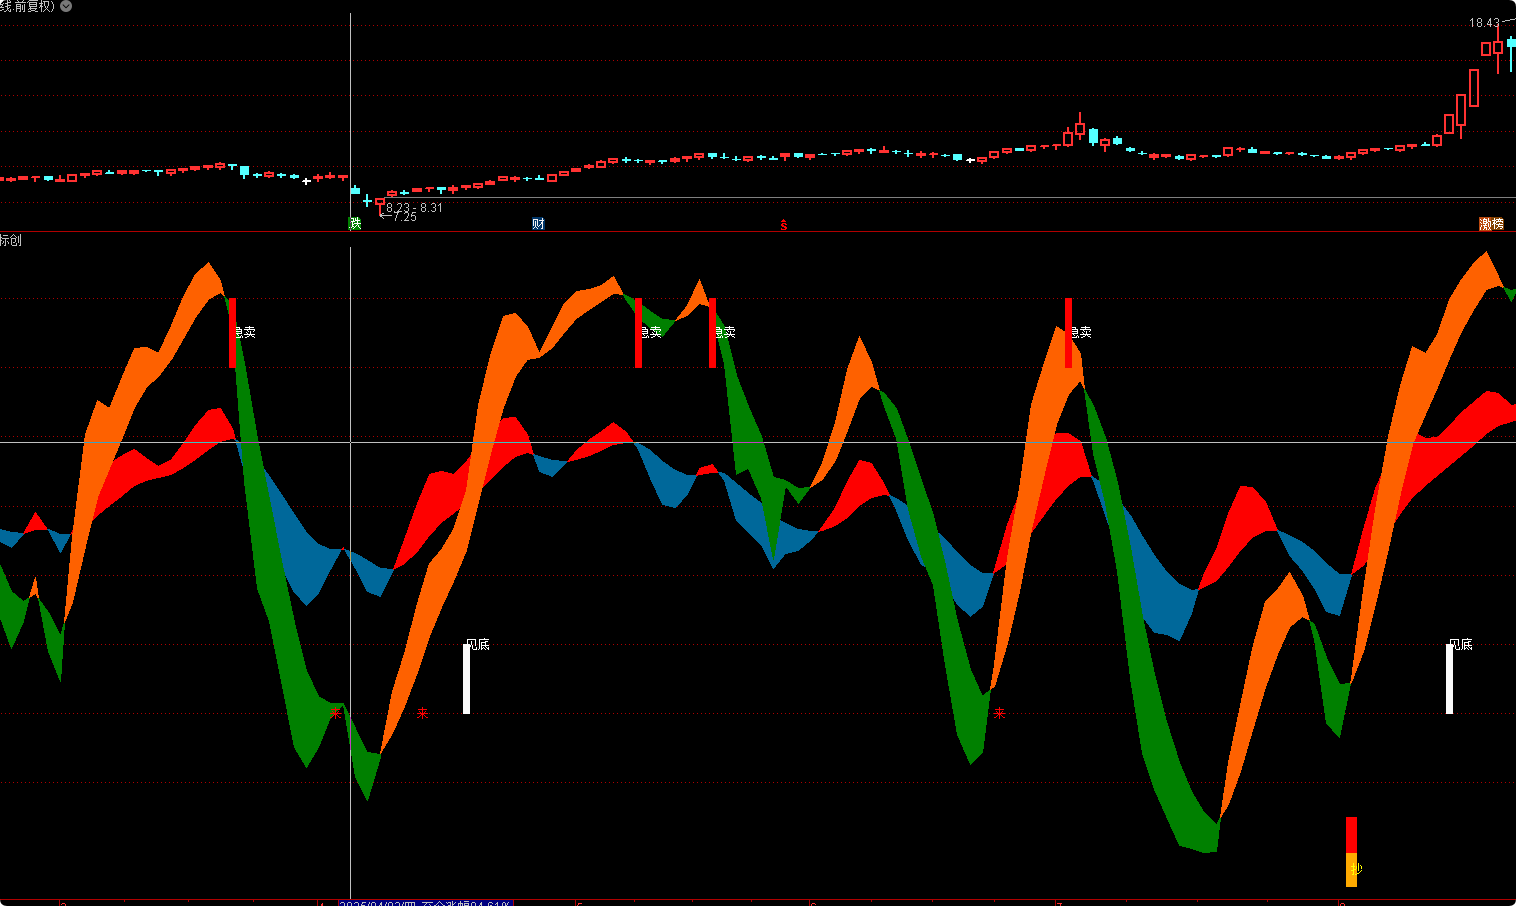This screenshot has width=1516, height=906.
Task: Select the last 急卖 signal near July
Action: click(1068, 332)
